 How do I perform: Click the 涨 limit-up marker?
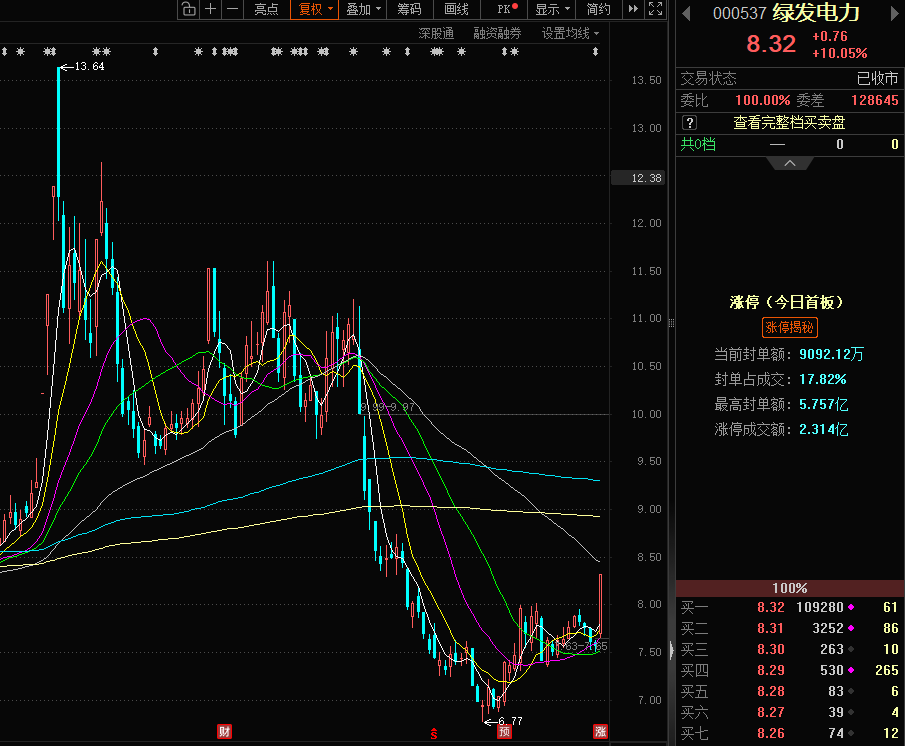(x=600, y=732)
